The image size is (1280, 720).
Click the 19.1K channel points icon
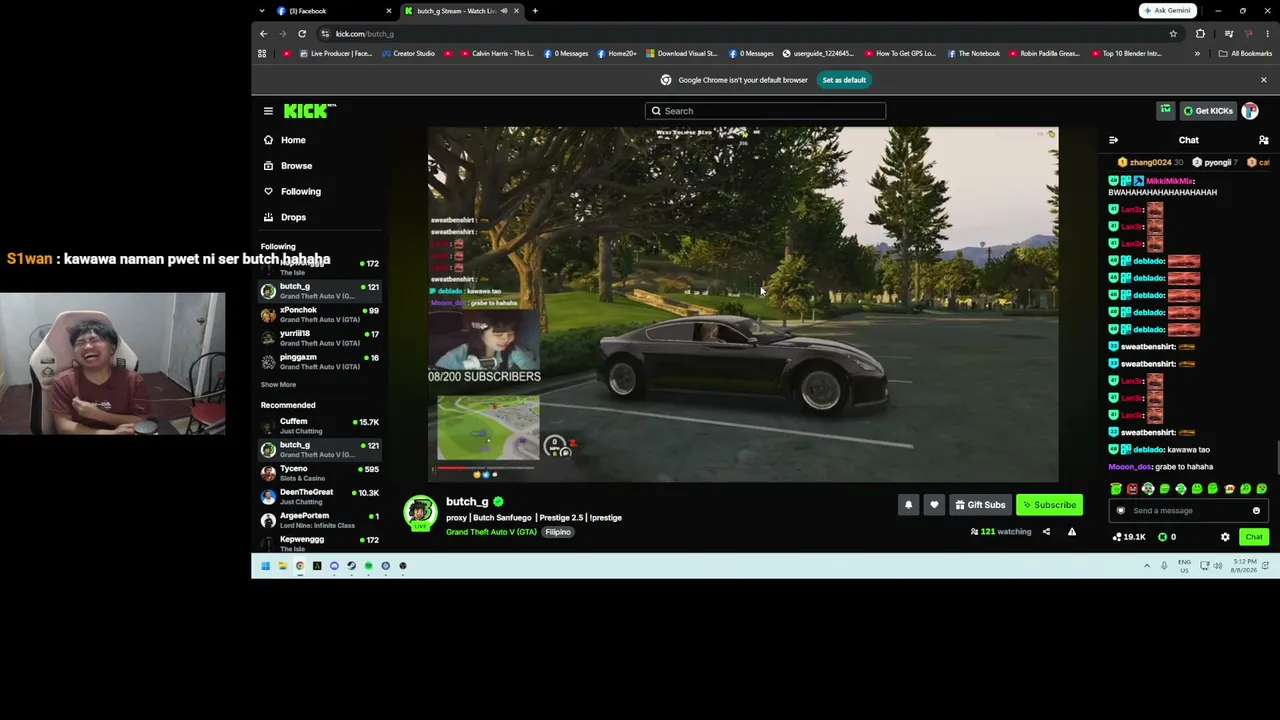[1117, 537]
